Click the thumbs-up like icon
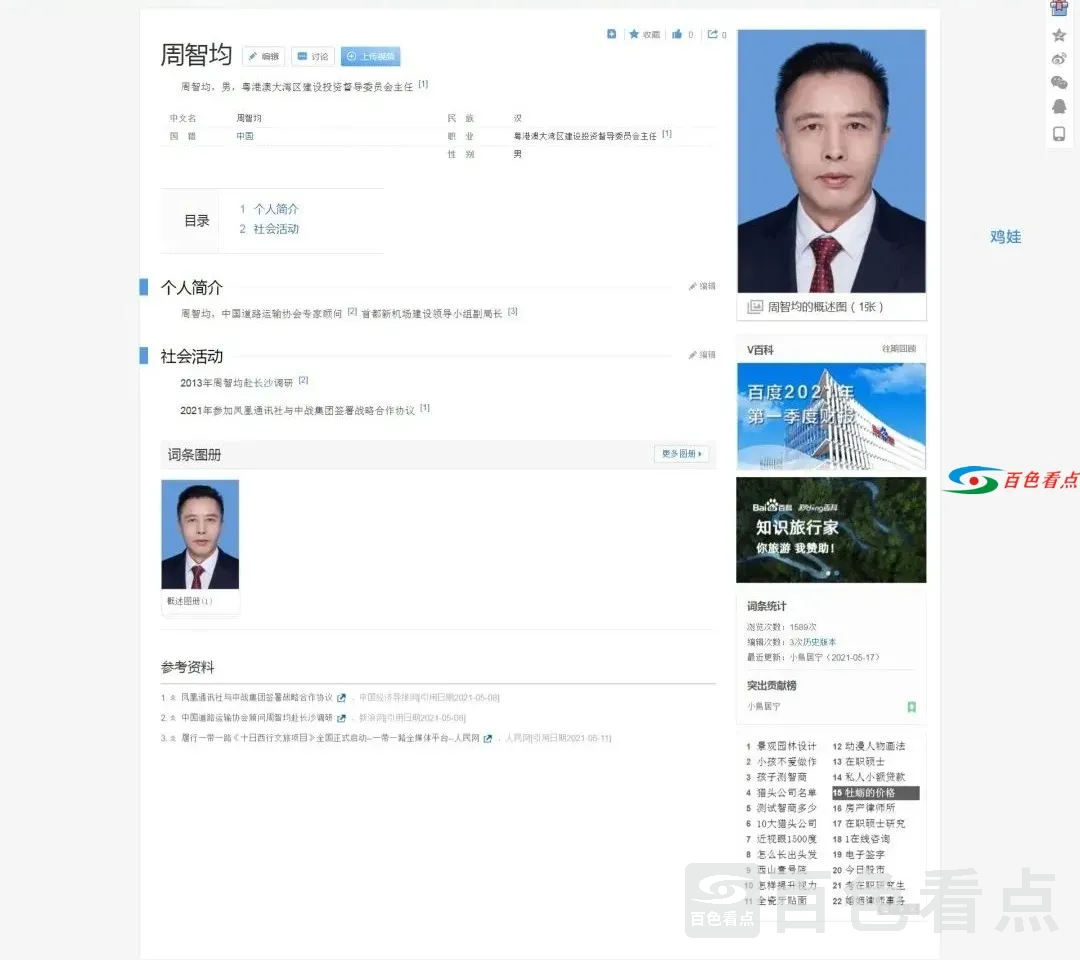1080x960 pixels. [677, 34]
